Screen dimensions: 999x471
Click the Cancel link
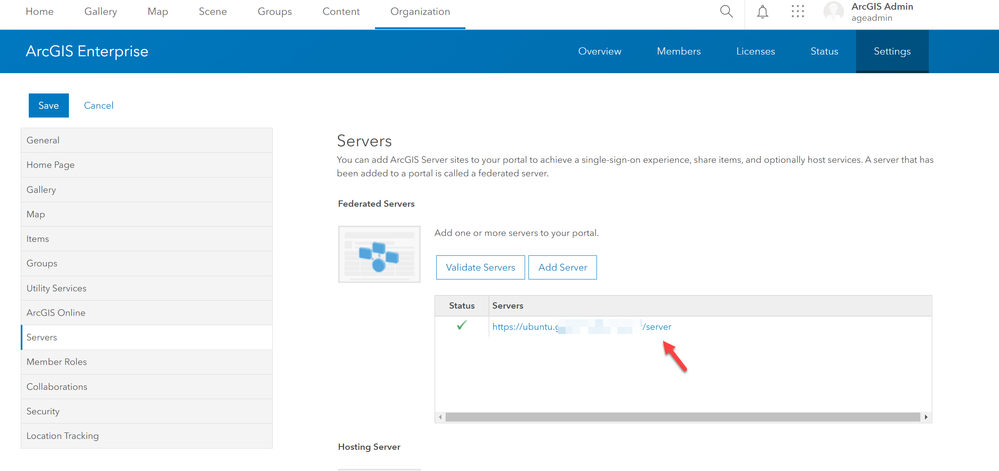(99, 106)
